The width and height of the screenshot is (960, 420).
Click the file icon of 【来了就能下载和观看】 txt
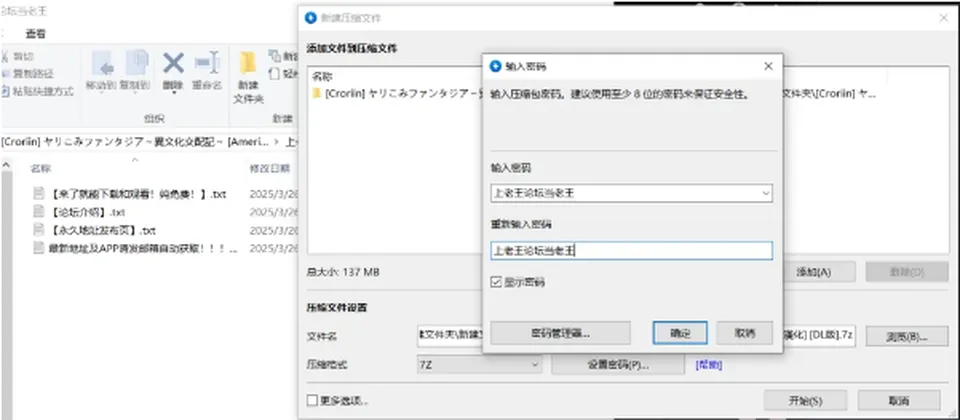coord(39,193)
